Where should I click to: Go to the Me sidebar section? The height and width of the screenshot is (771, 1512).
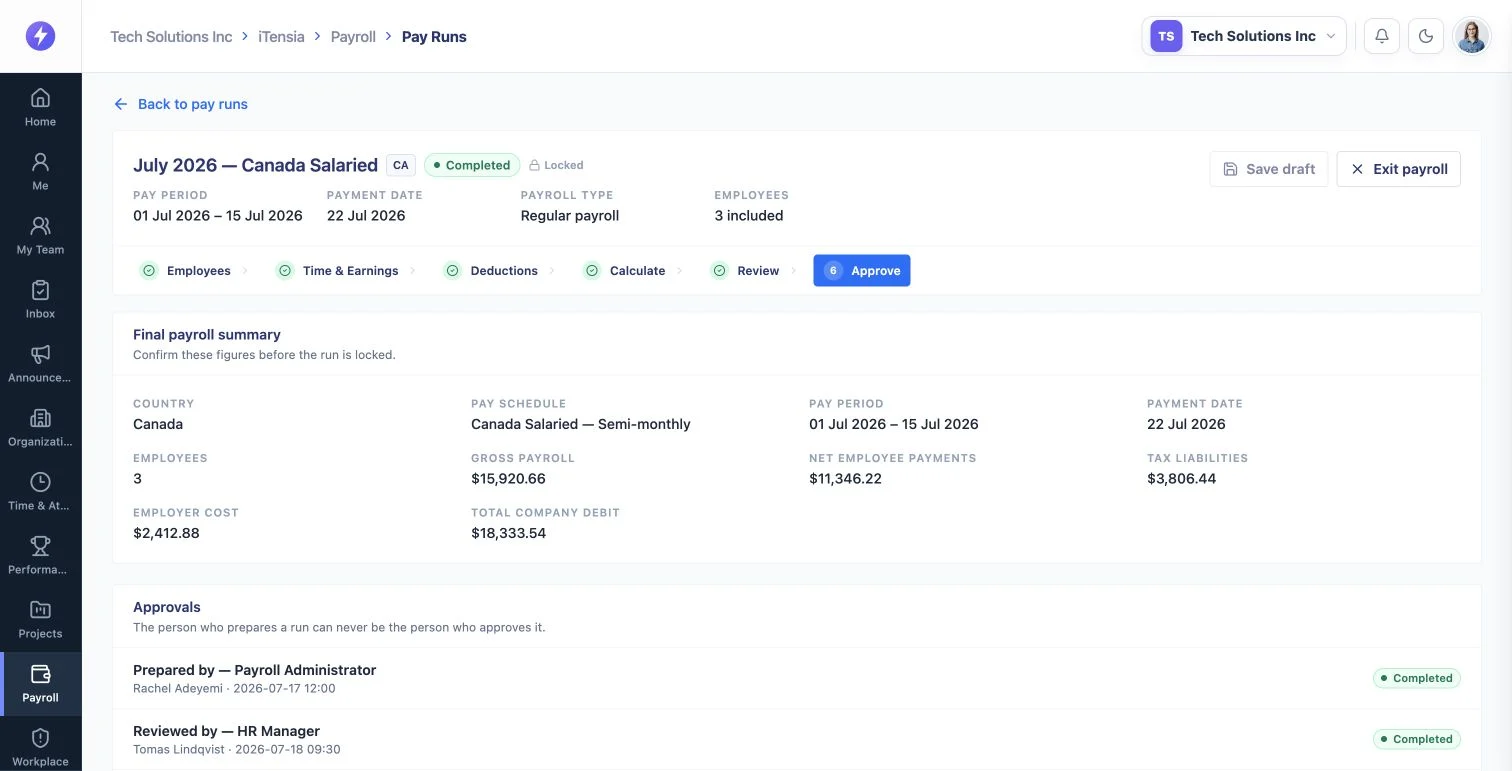[40, 171]
